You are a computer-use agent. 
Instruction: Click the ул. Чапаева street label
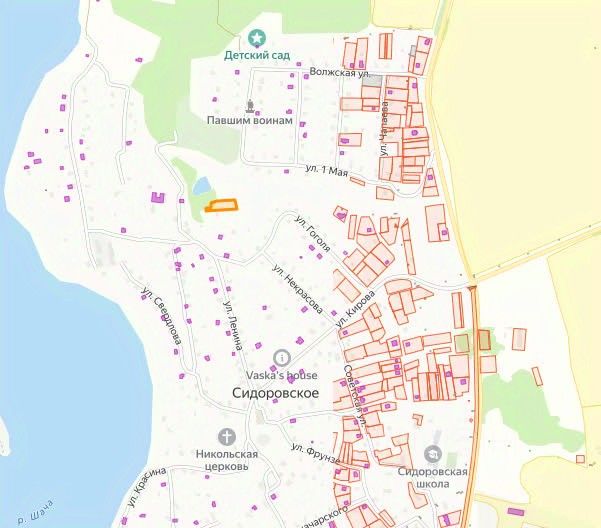click(385, 128)
